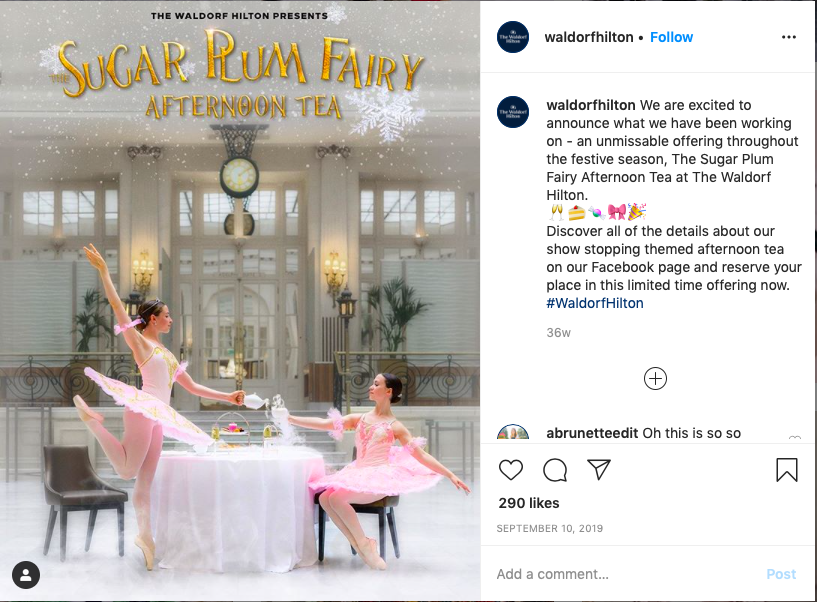The height and width of the screenshot is (602, 817).
Task: Save the post with the bookmark icon
Action: [x=787, y=470]
